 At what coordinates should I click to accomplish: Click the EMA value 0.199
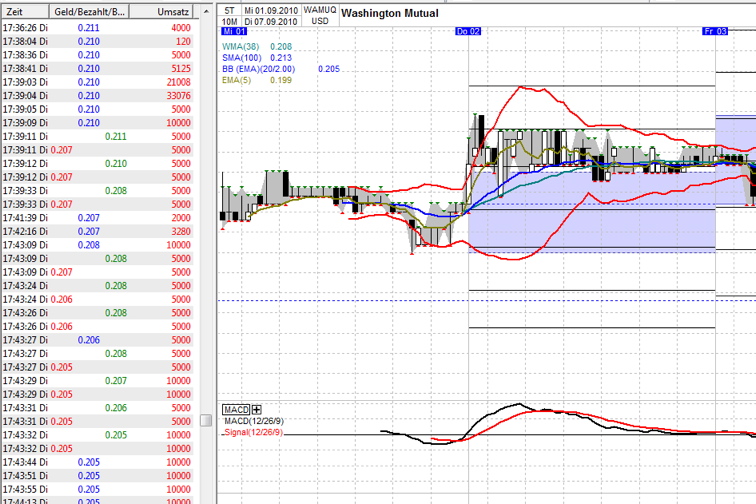coord(281,80)
